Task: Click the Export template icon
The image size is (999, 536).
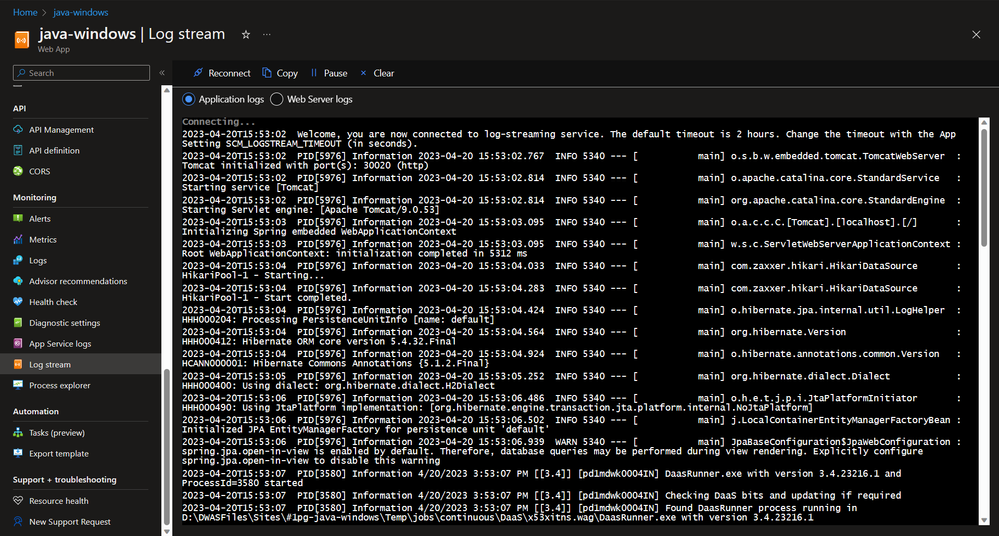Action: pyautogui.click(x=18, y=453)
